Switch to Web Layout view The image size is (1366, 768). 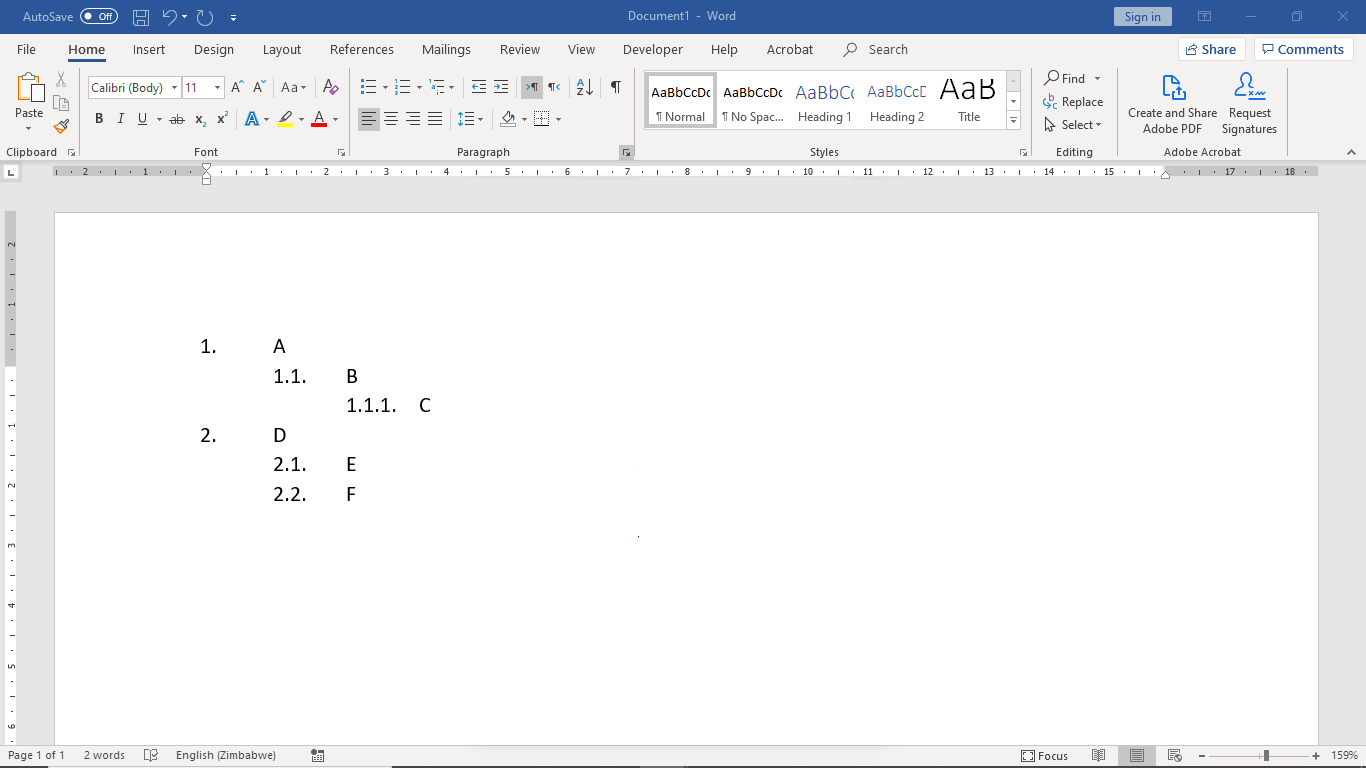click(x=1175, y=756)
